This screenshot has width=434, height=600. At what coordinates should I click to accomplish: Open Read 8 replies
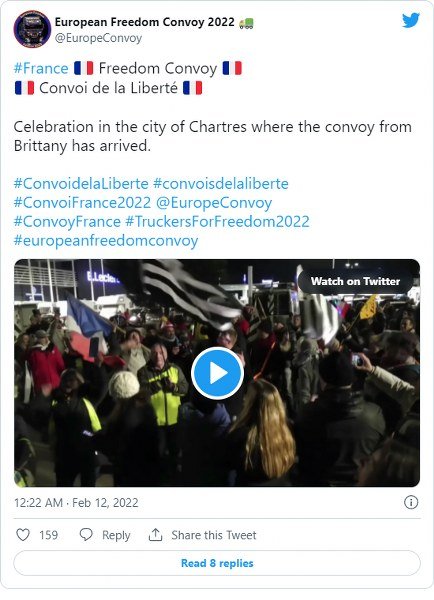click(217, 563)
